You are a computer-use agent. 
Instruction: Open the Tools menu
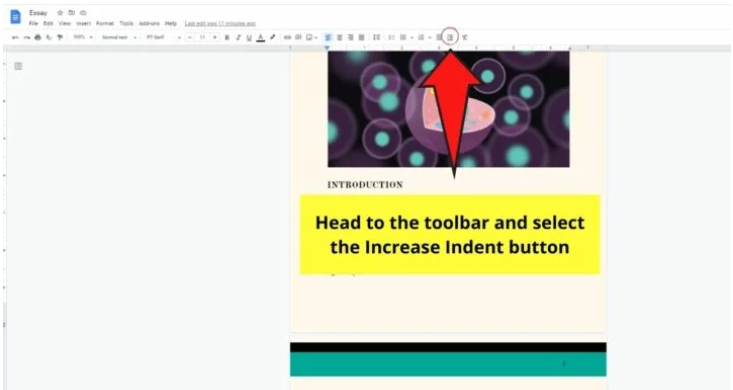click(x=126, y=23)
